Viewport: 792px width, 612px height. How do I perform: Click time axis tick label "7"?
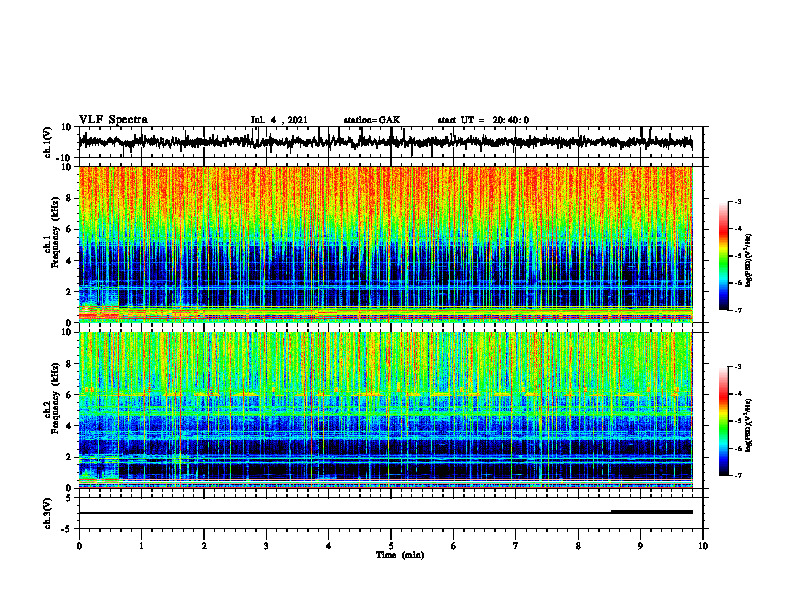click(516, 546)
